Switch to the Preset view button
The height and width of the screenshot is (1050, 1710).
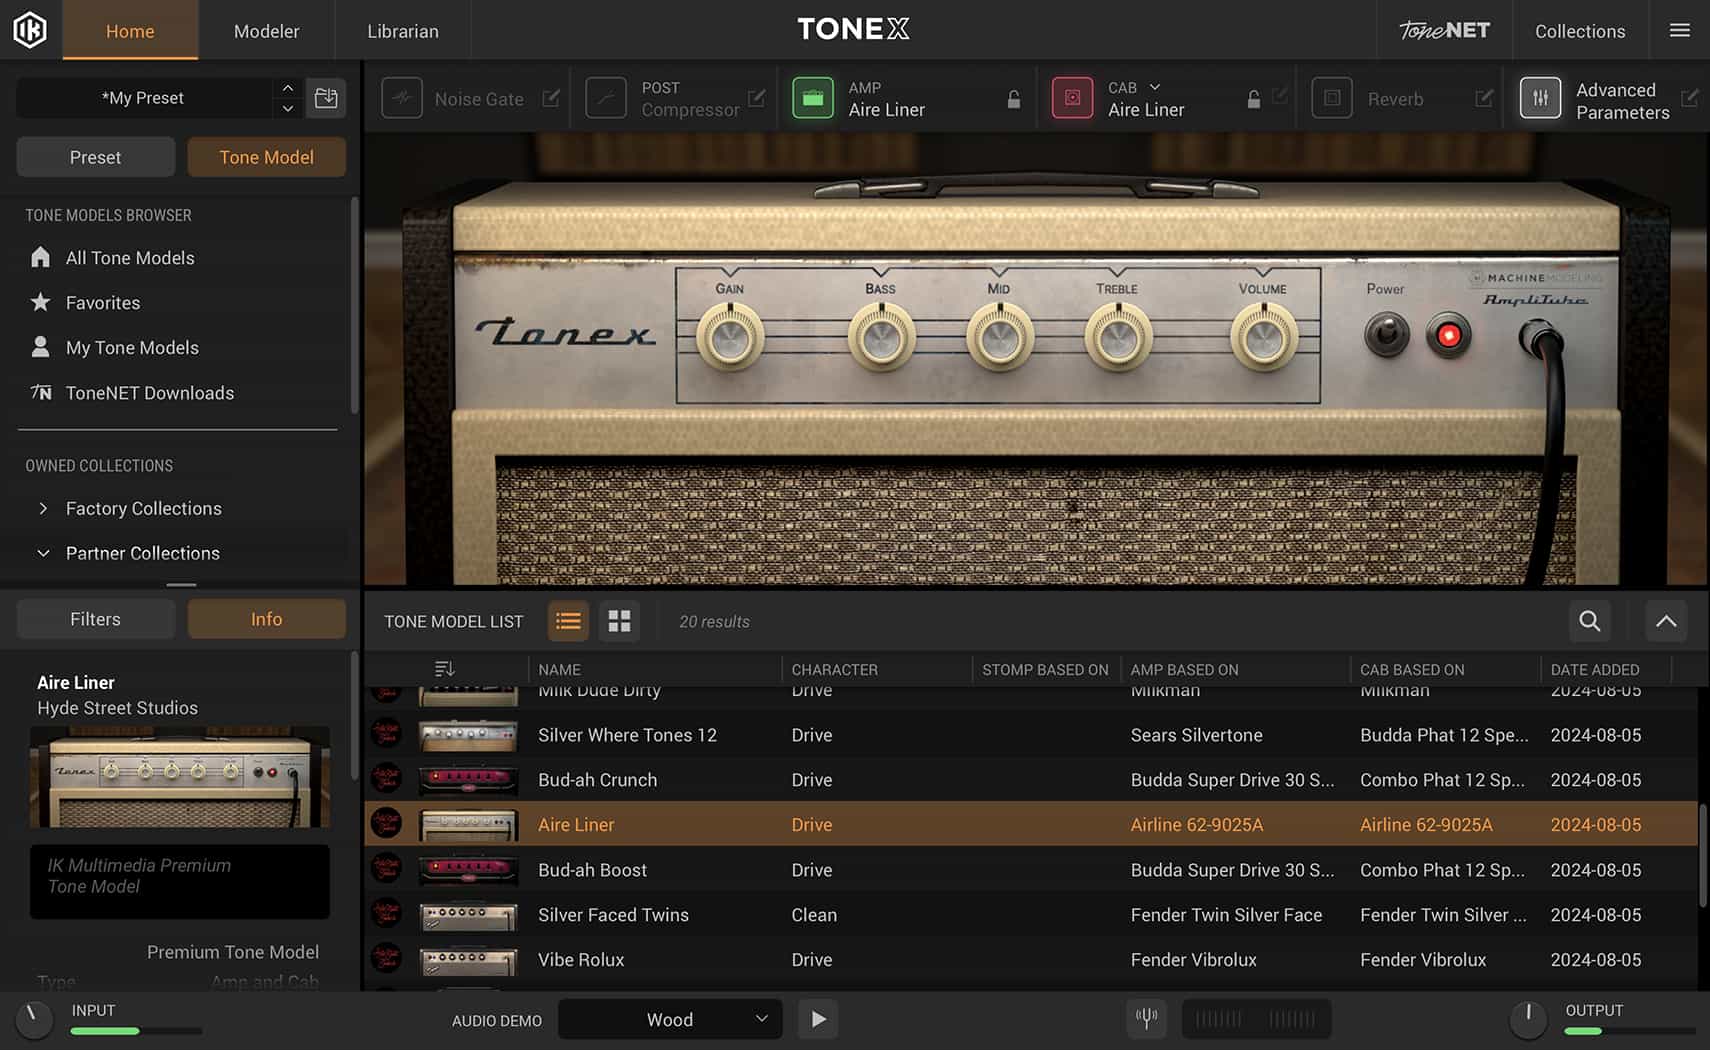[95, 156]
